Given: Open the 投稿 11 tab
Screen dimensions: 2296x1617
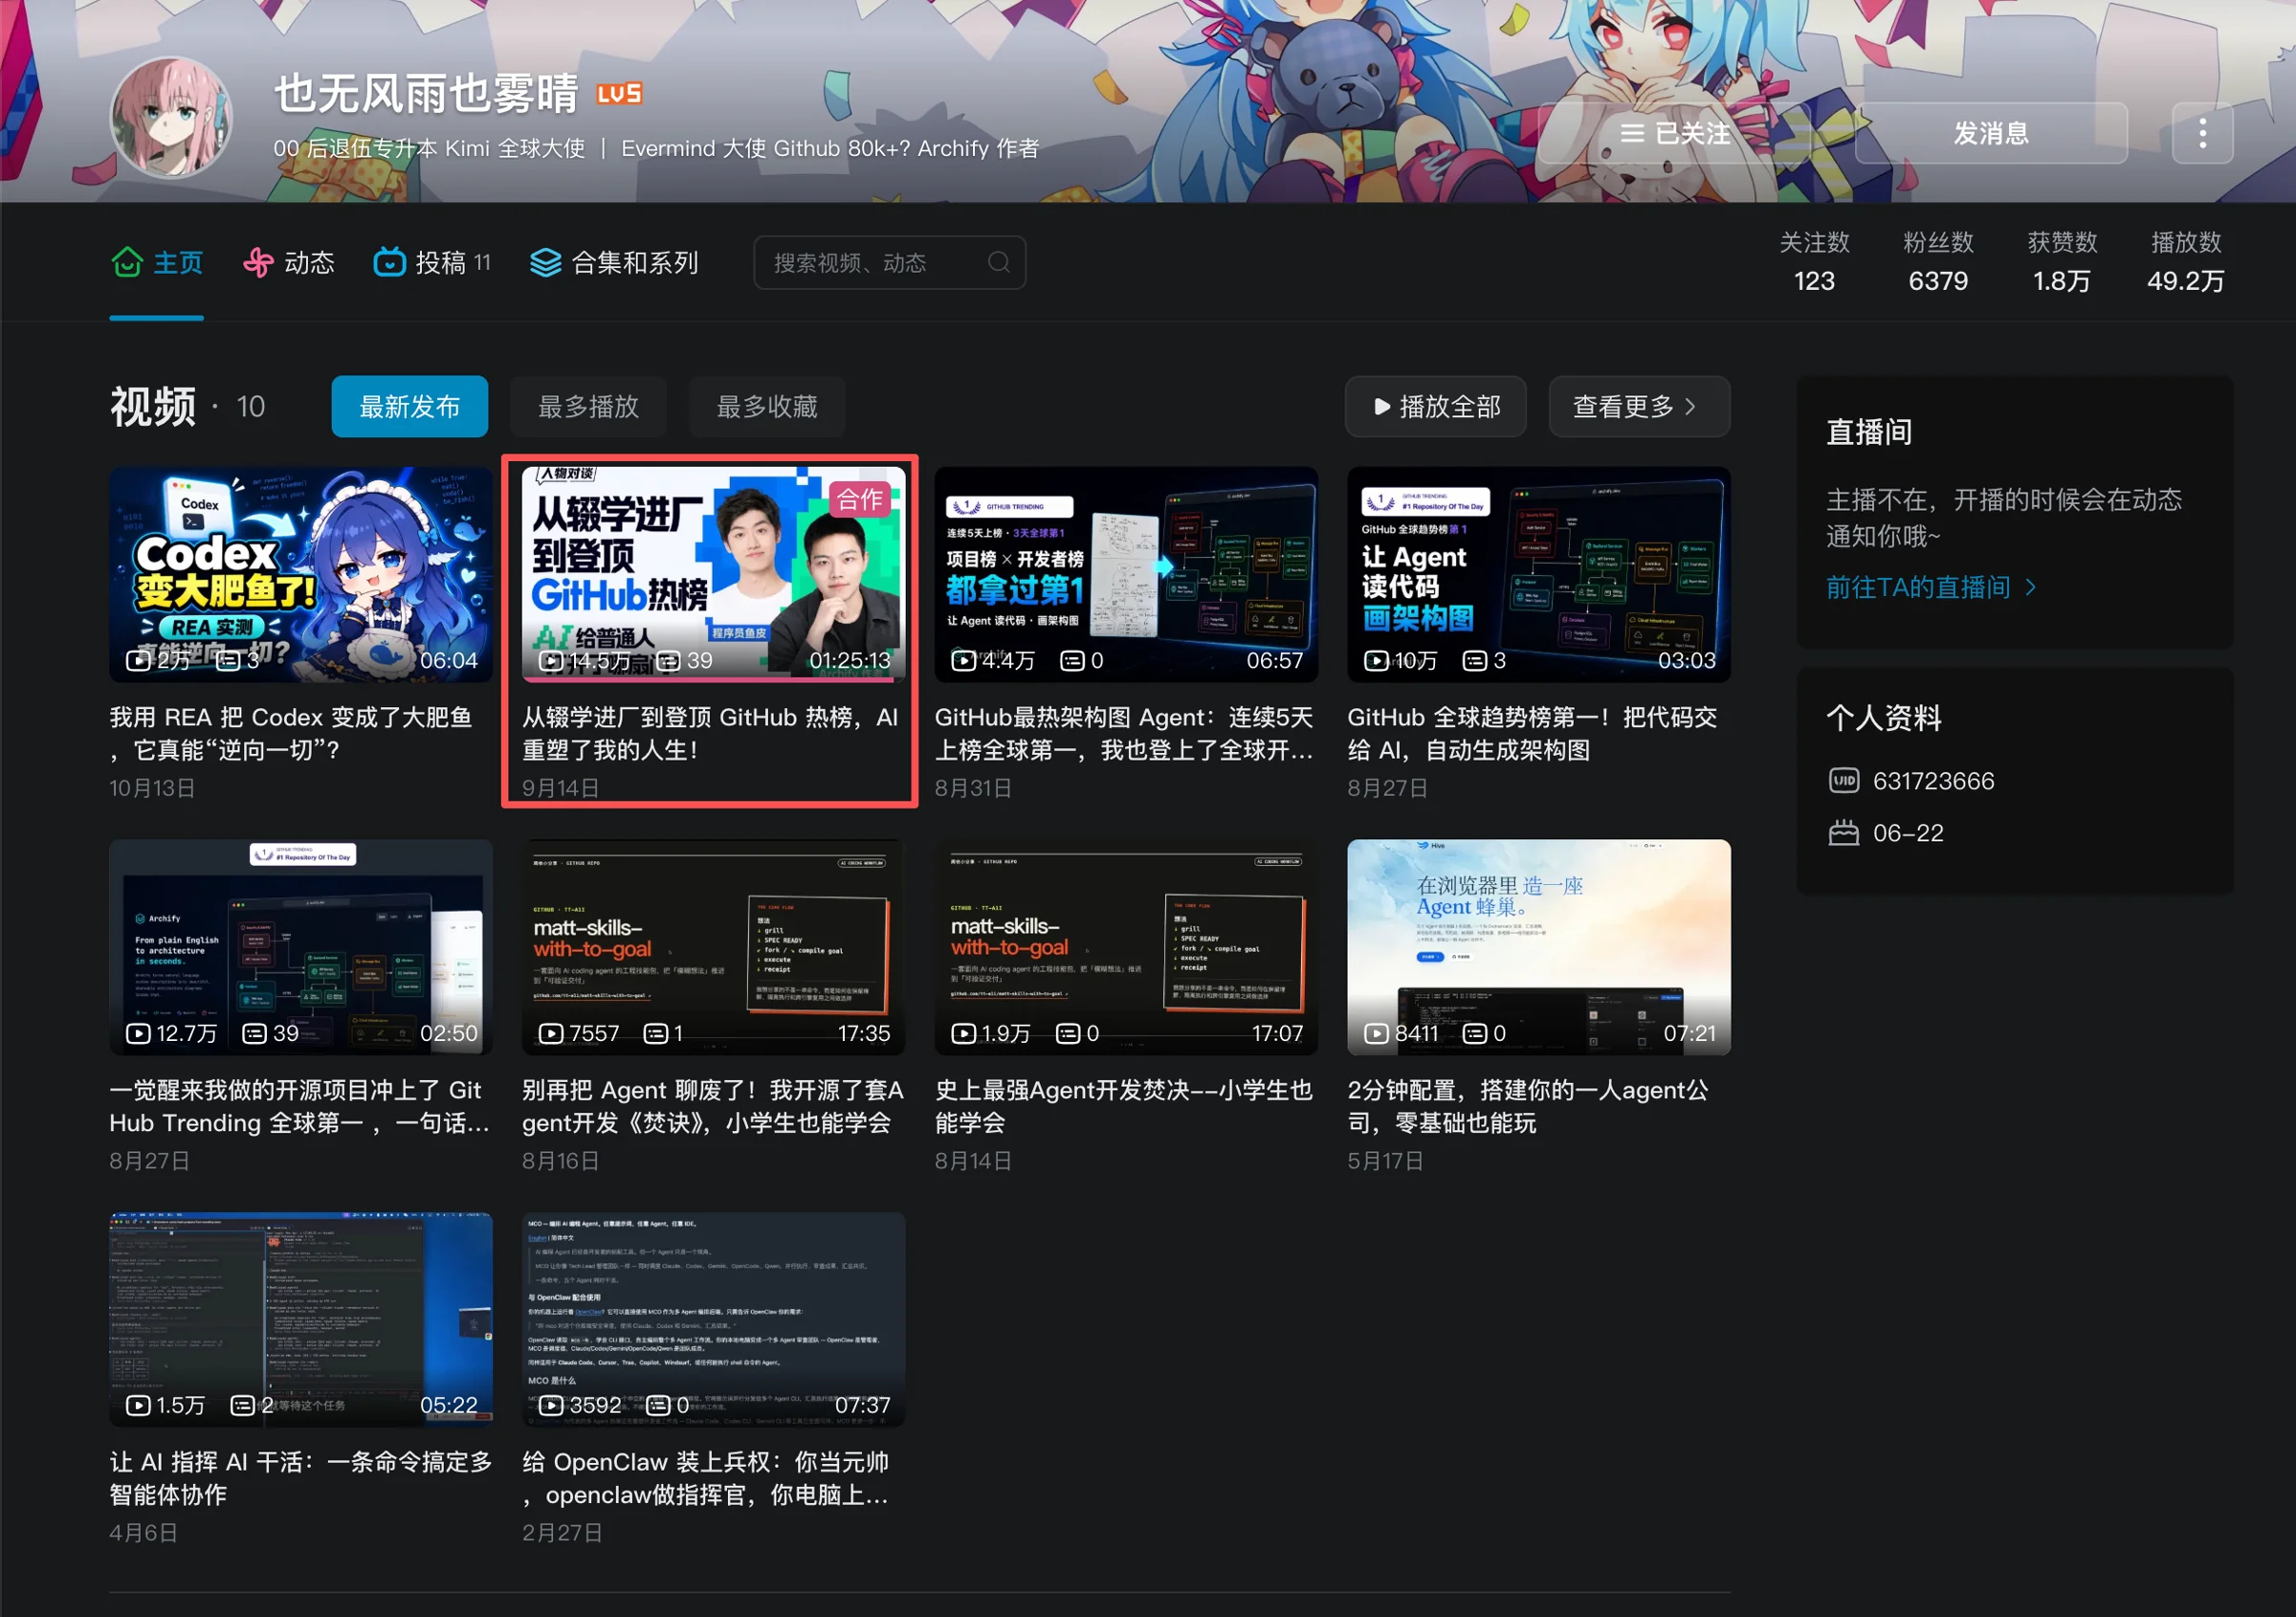Looking at the screenshot, I should click(432, 262).
